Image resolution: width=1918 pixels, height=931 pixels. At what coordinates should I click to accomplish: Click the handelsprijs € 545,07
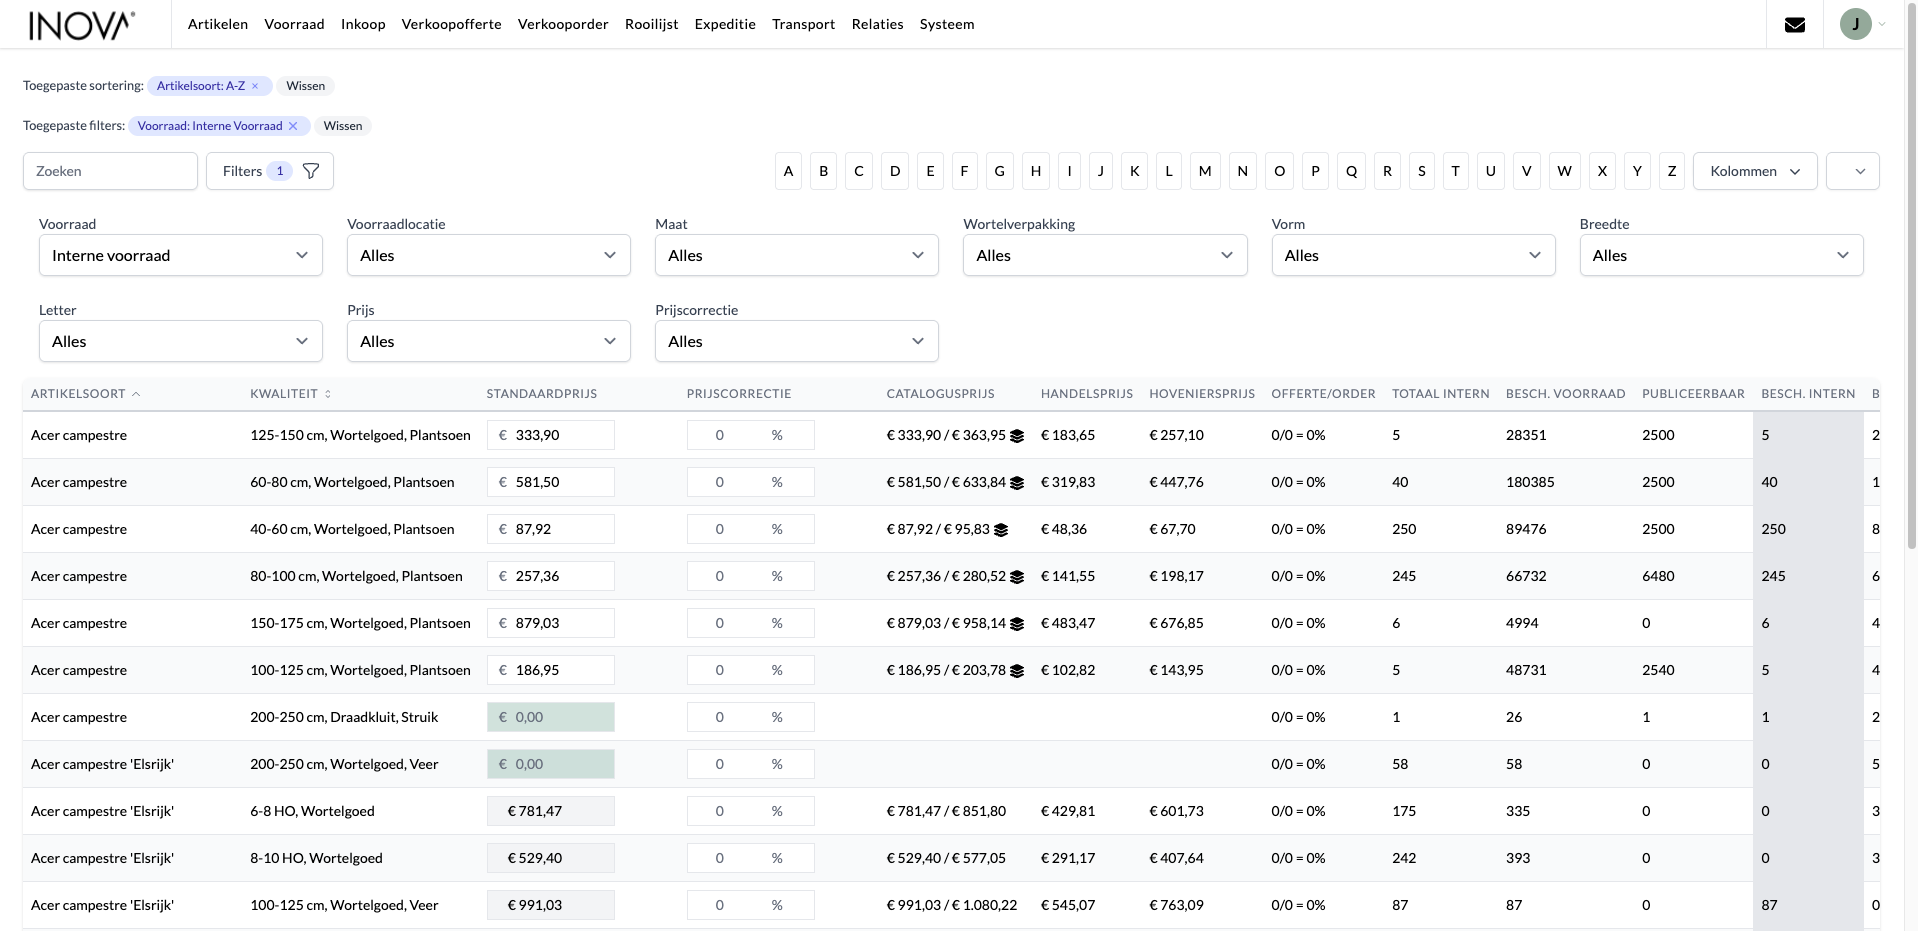1068,905
